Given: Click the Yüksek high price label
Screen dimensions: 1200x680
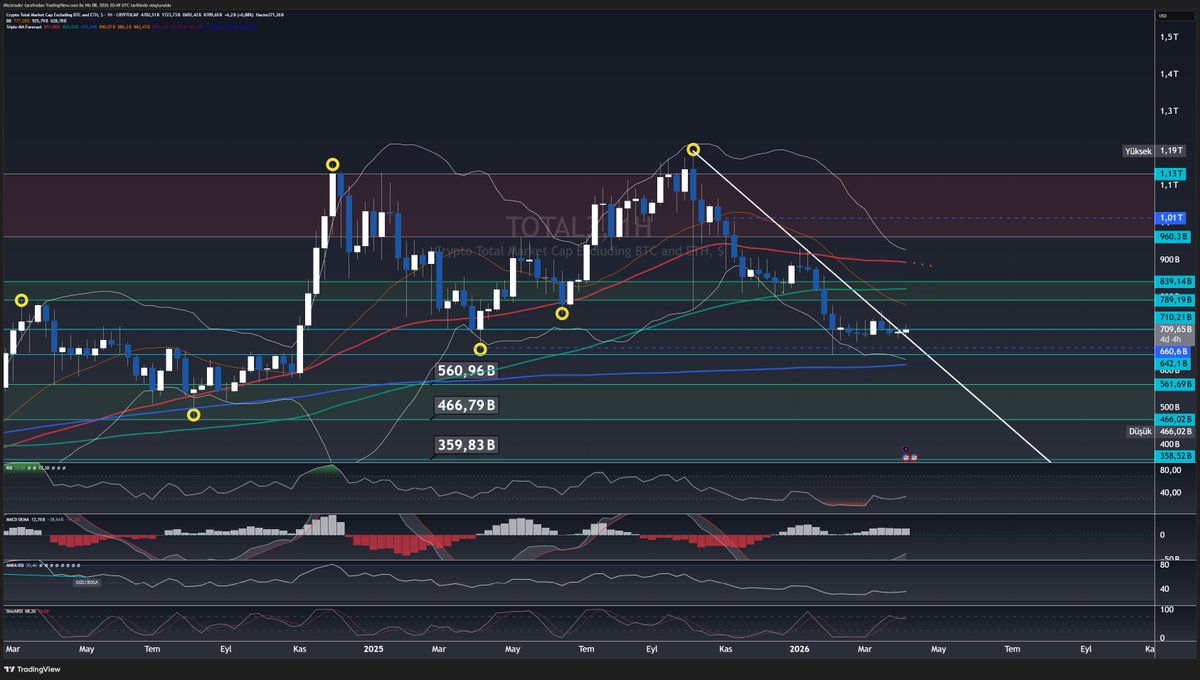Looking at the screenshot, I should tap(1137, 151).
